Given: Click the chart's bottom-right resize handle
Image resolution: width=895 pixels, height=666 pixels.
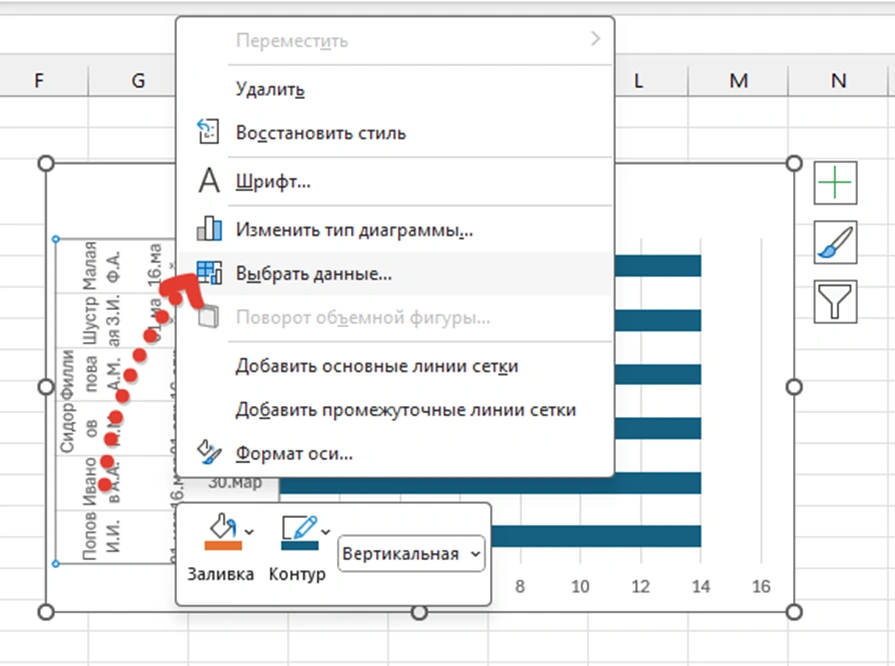Looking at the screenshot, I should pos(794,612).
